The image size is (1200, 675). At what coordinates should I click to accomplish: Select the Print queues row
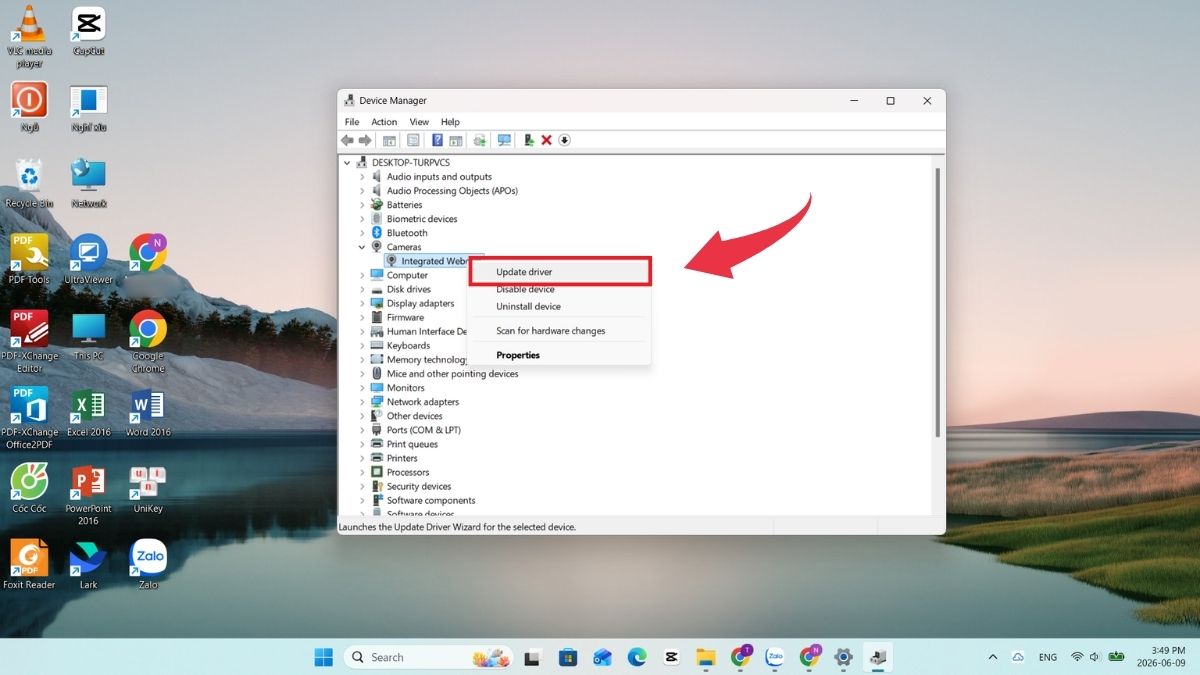tap(404, 444)
